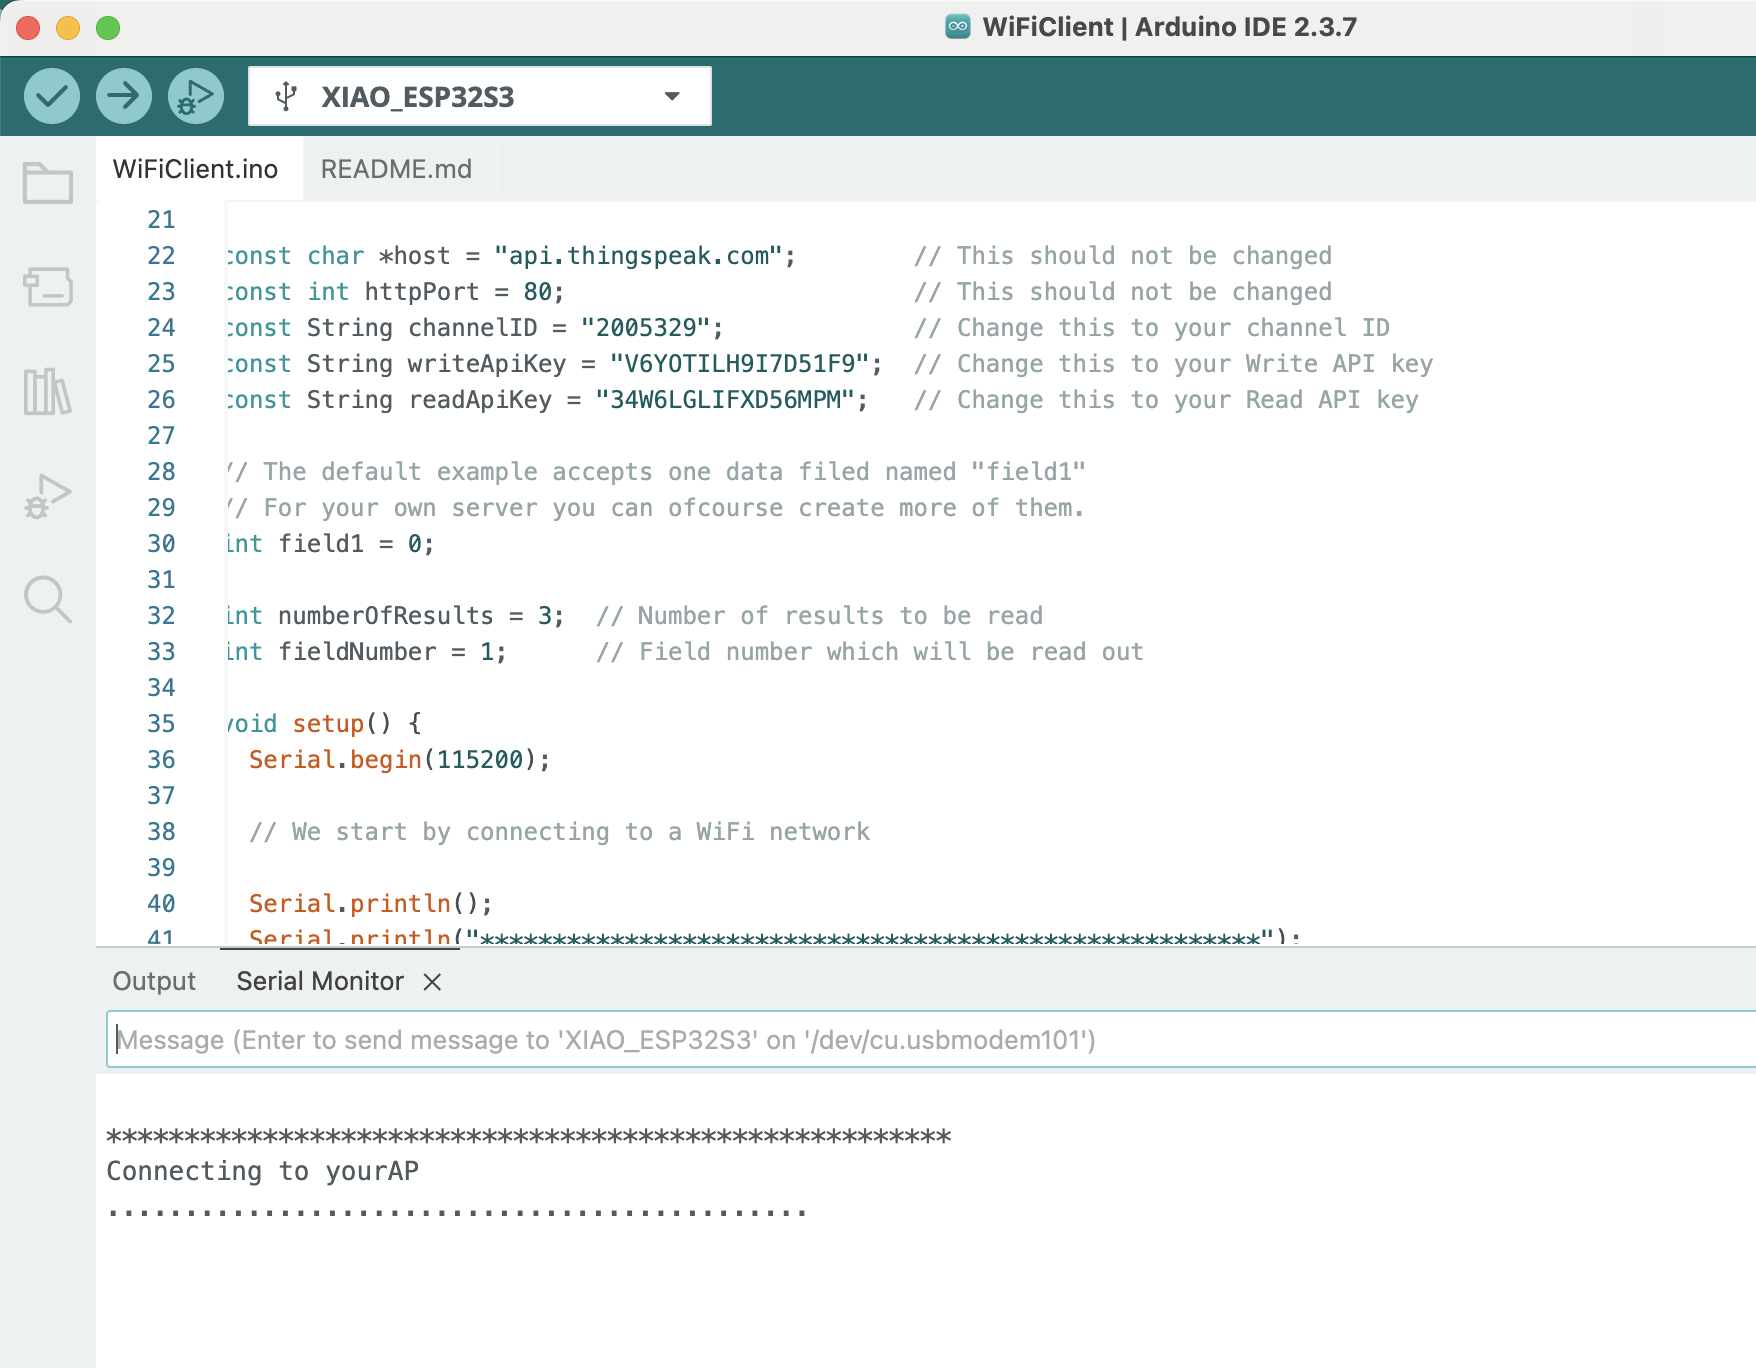Click the fieldNumber variable name

click(x=357, y=652)
